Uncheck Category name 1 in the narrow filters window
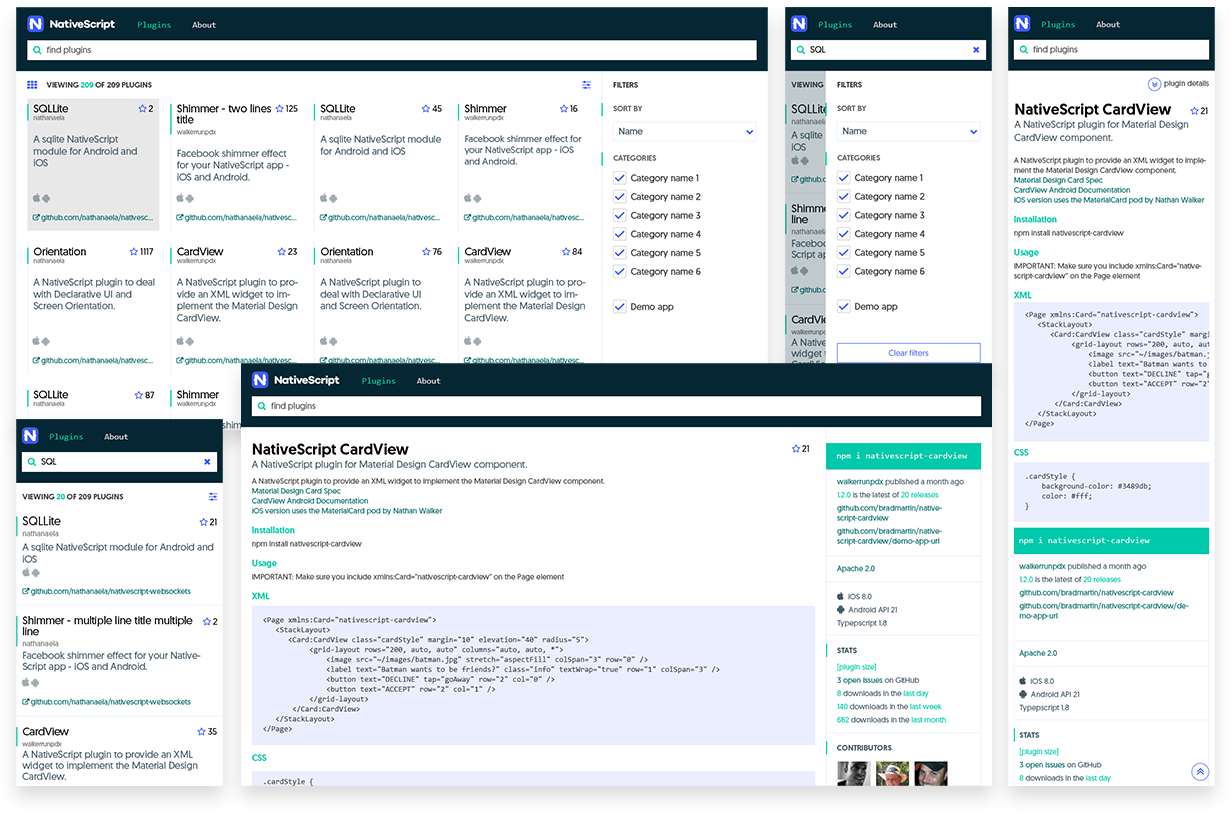The width and height of the screenshot is (1231, 813). tap(844, 178)
